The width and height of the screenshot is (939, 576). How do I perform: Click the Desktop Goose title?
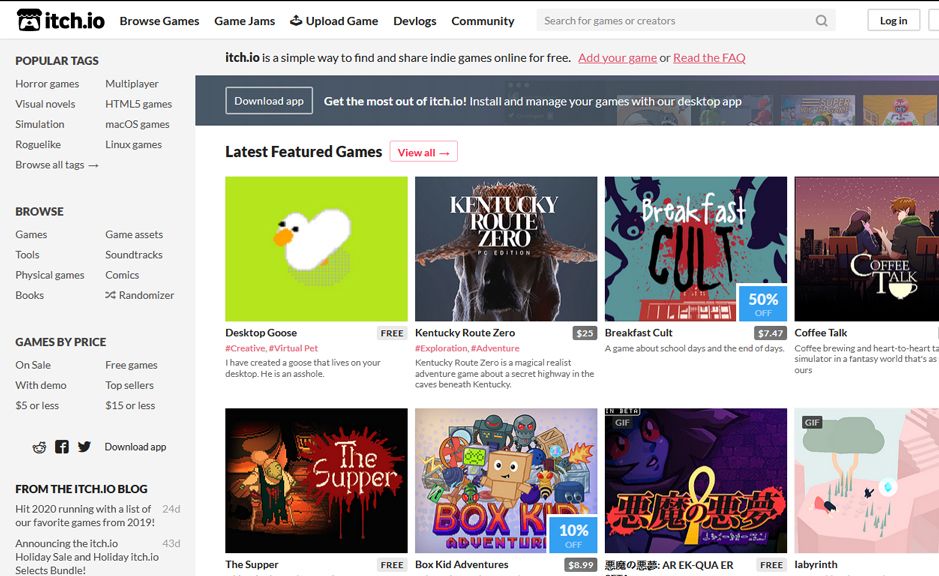(x=261, y=333)
